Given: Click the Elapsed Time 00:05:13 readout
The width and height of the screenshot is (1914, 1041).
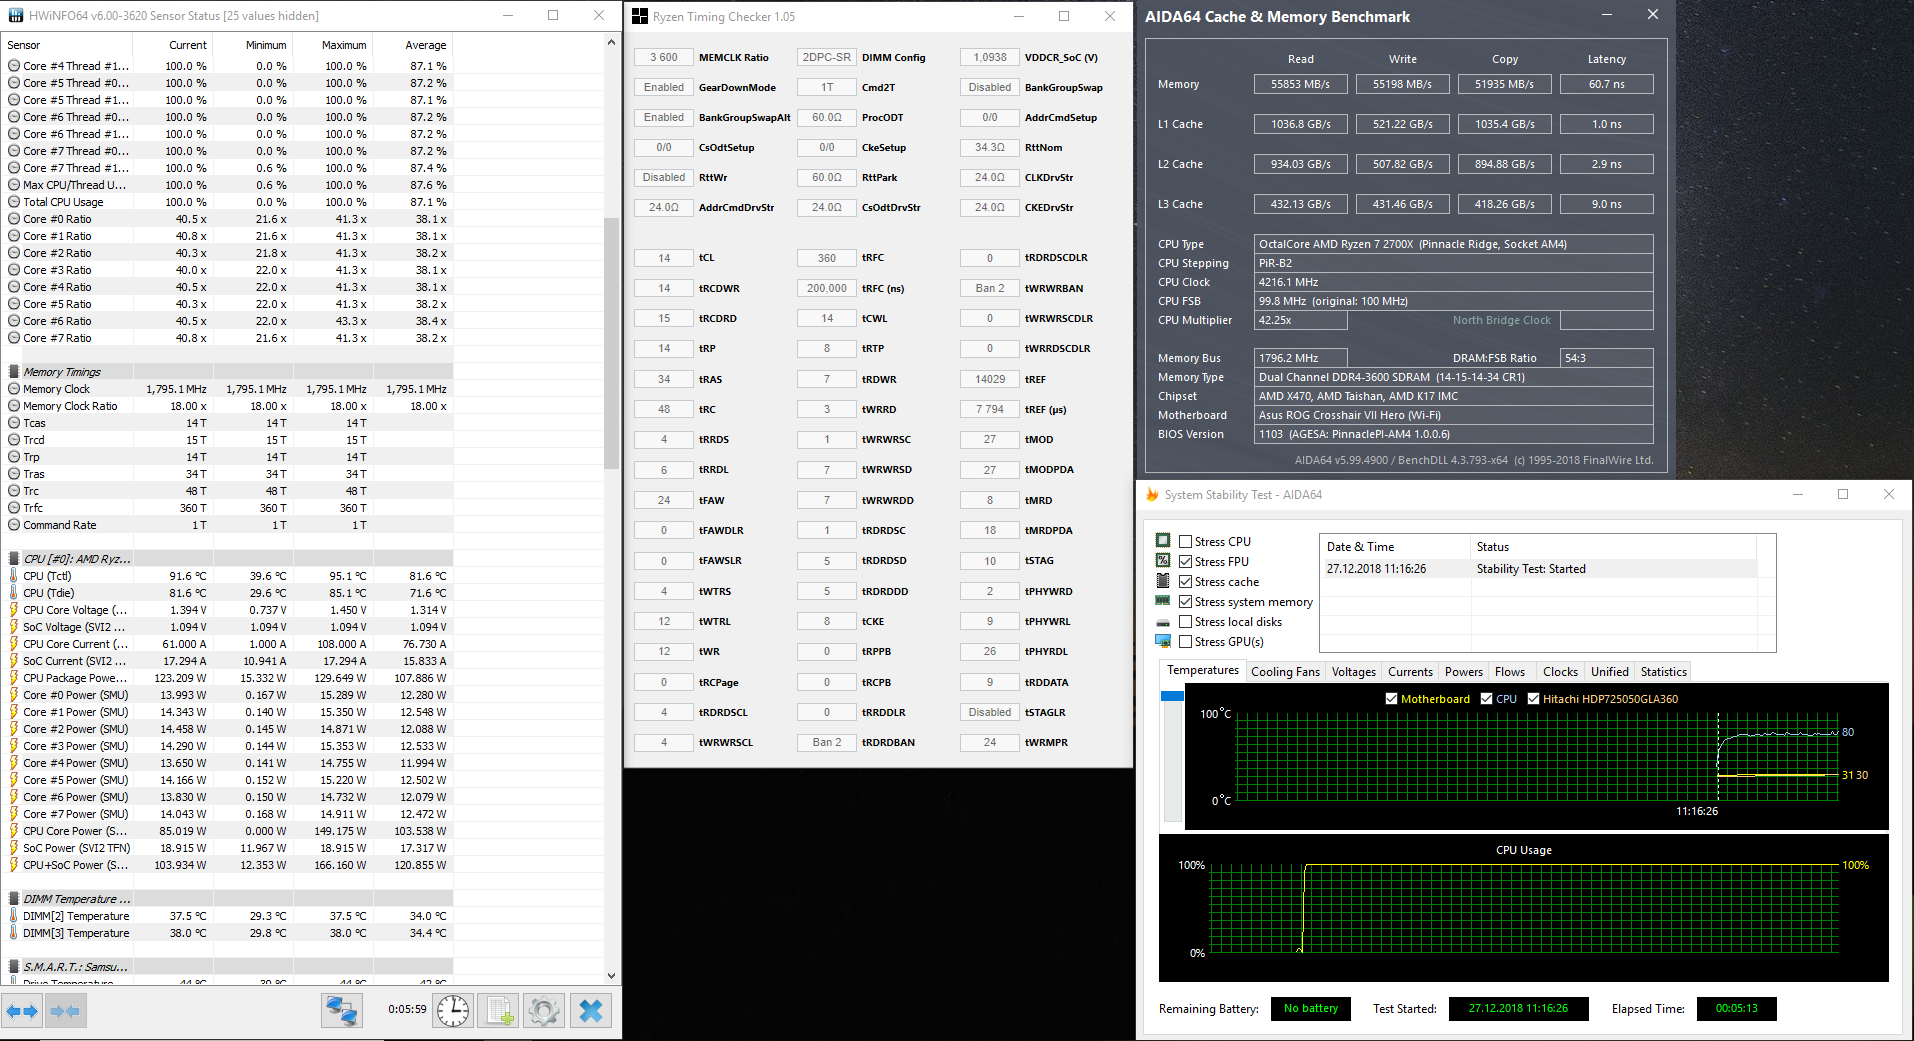Looking at the screenshot, I should [1736, 1008].
